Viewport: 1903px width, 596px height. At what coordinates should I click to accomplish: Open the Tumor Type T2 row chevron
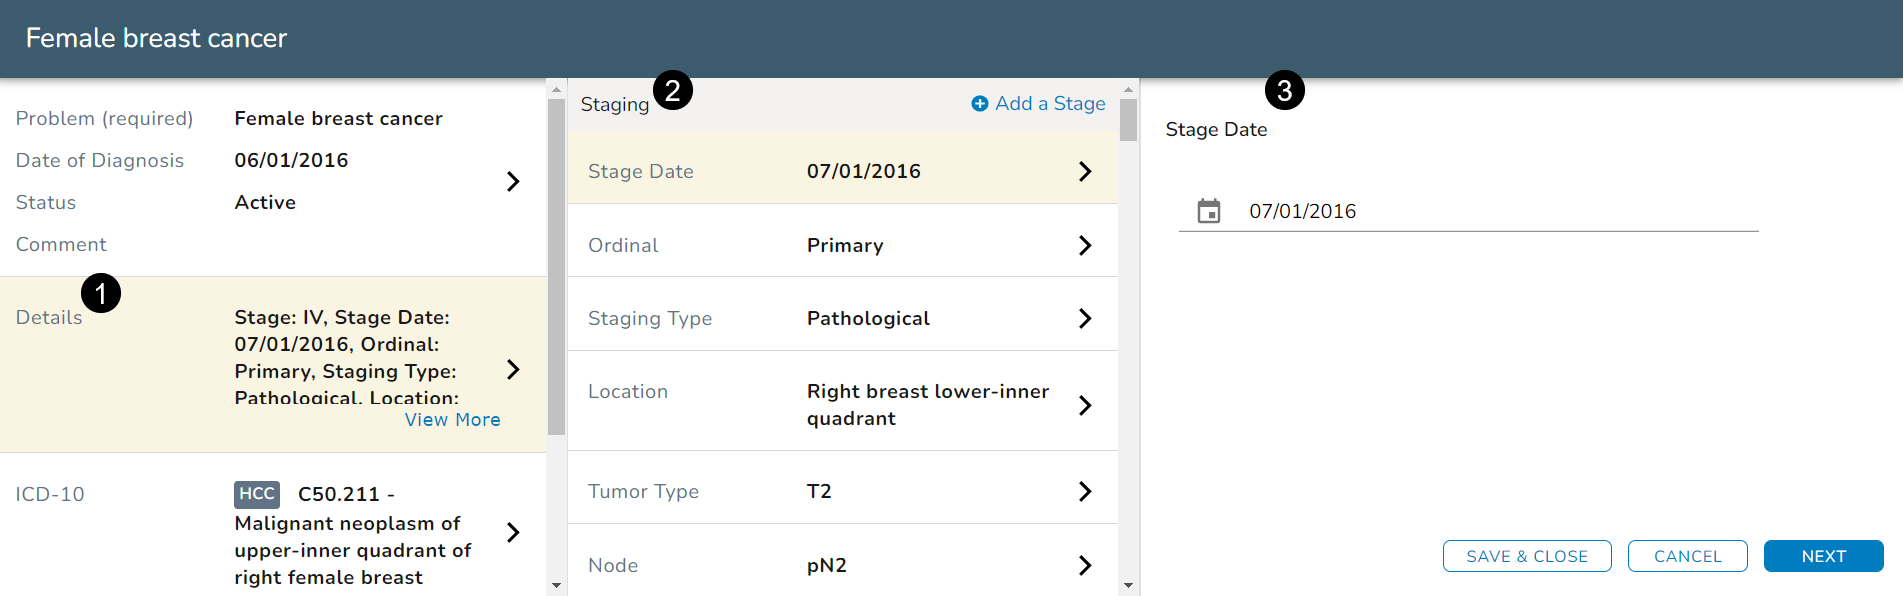click(x=1085, y=491)
